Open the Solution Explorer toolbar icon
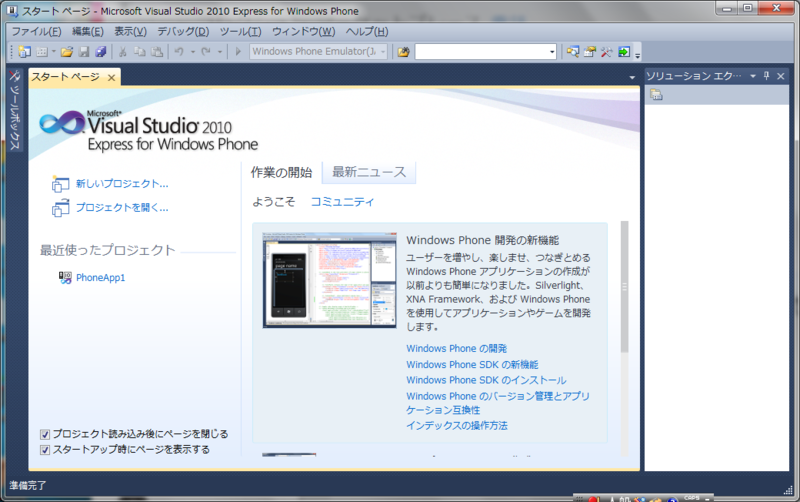The height and width of the screenshot is (502, 800). pos(573,52)
